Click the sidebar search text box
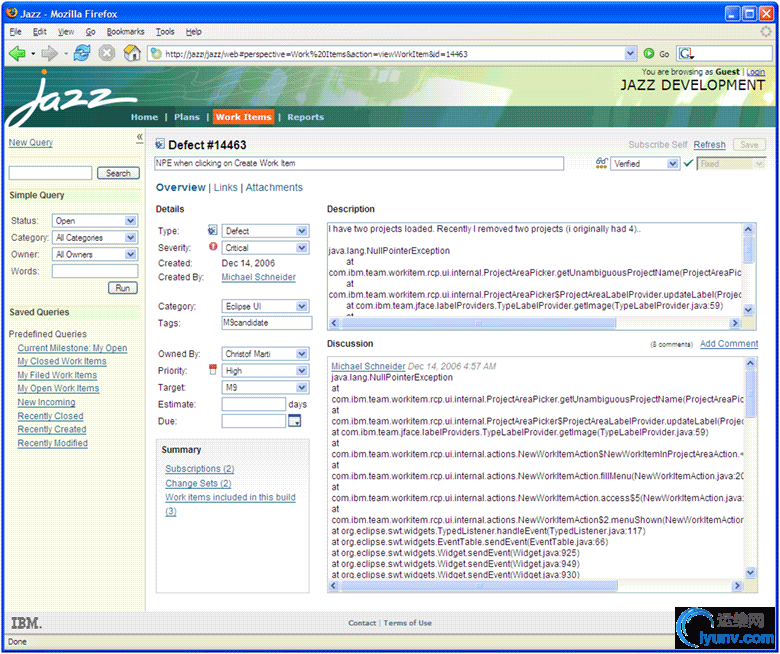 pos(50,173)
